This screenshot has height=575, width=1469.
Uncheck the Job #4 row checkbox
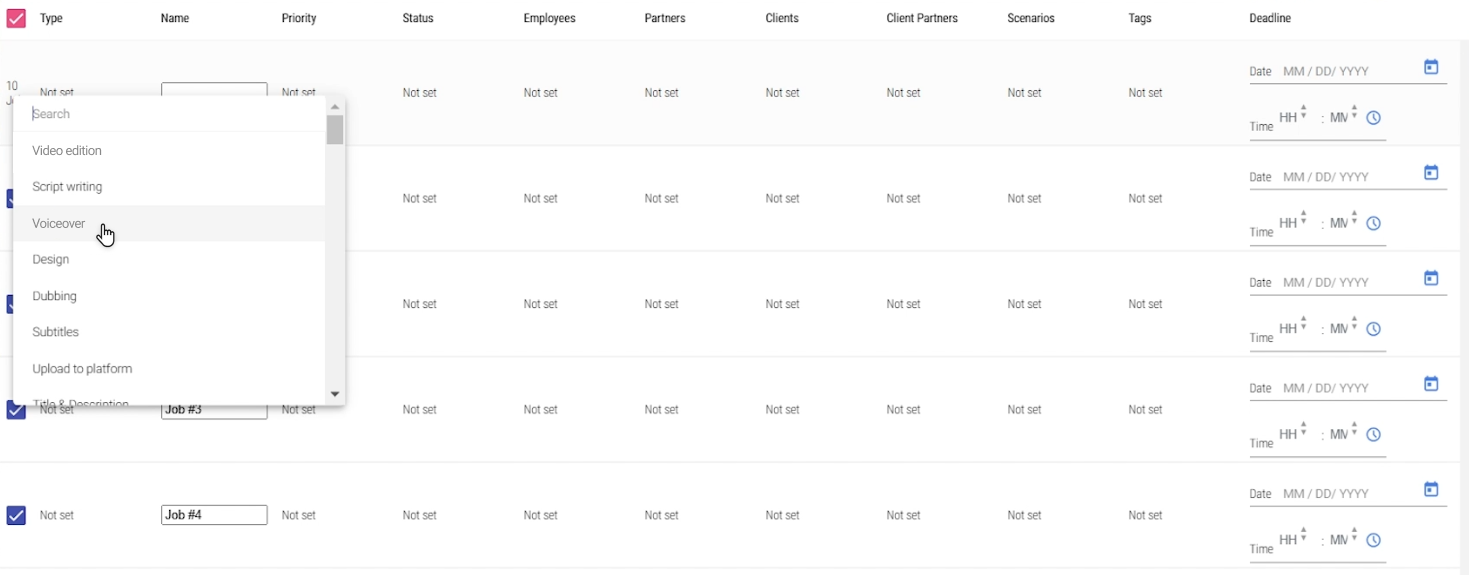click(16, 515)
